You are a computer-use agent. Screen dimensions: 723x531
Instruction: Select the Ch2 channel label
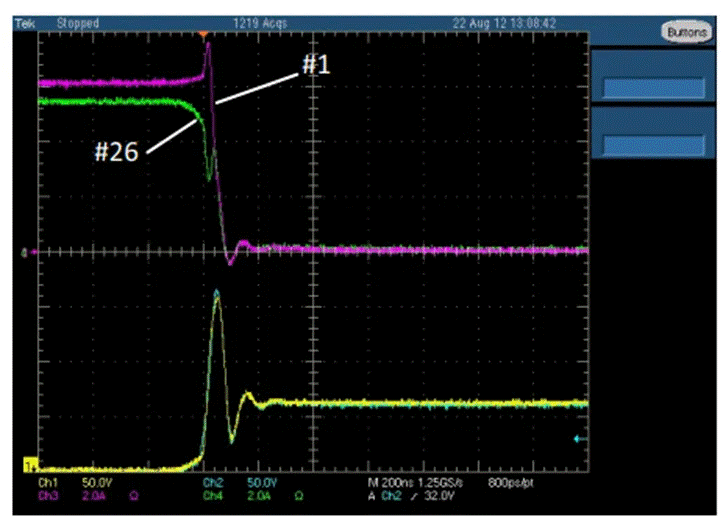213,483
